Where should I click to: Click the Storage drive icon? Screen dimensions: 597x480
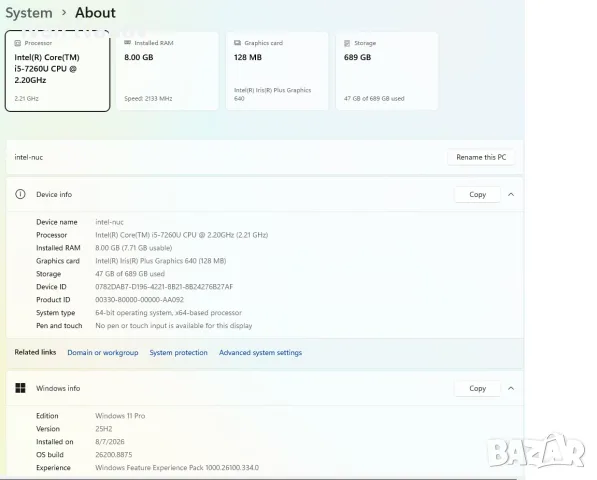(x=347, y=43)
